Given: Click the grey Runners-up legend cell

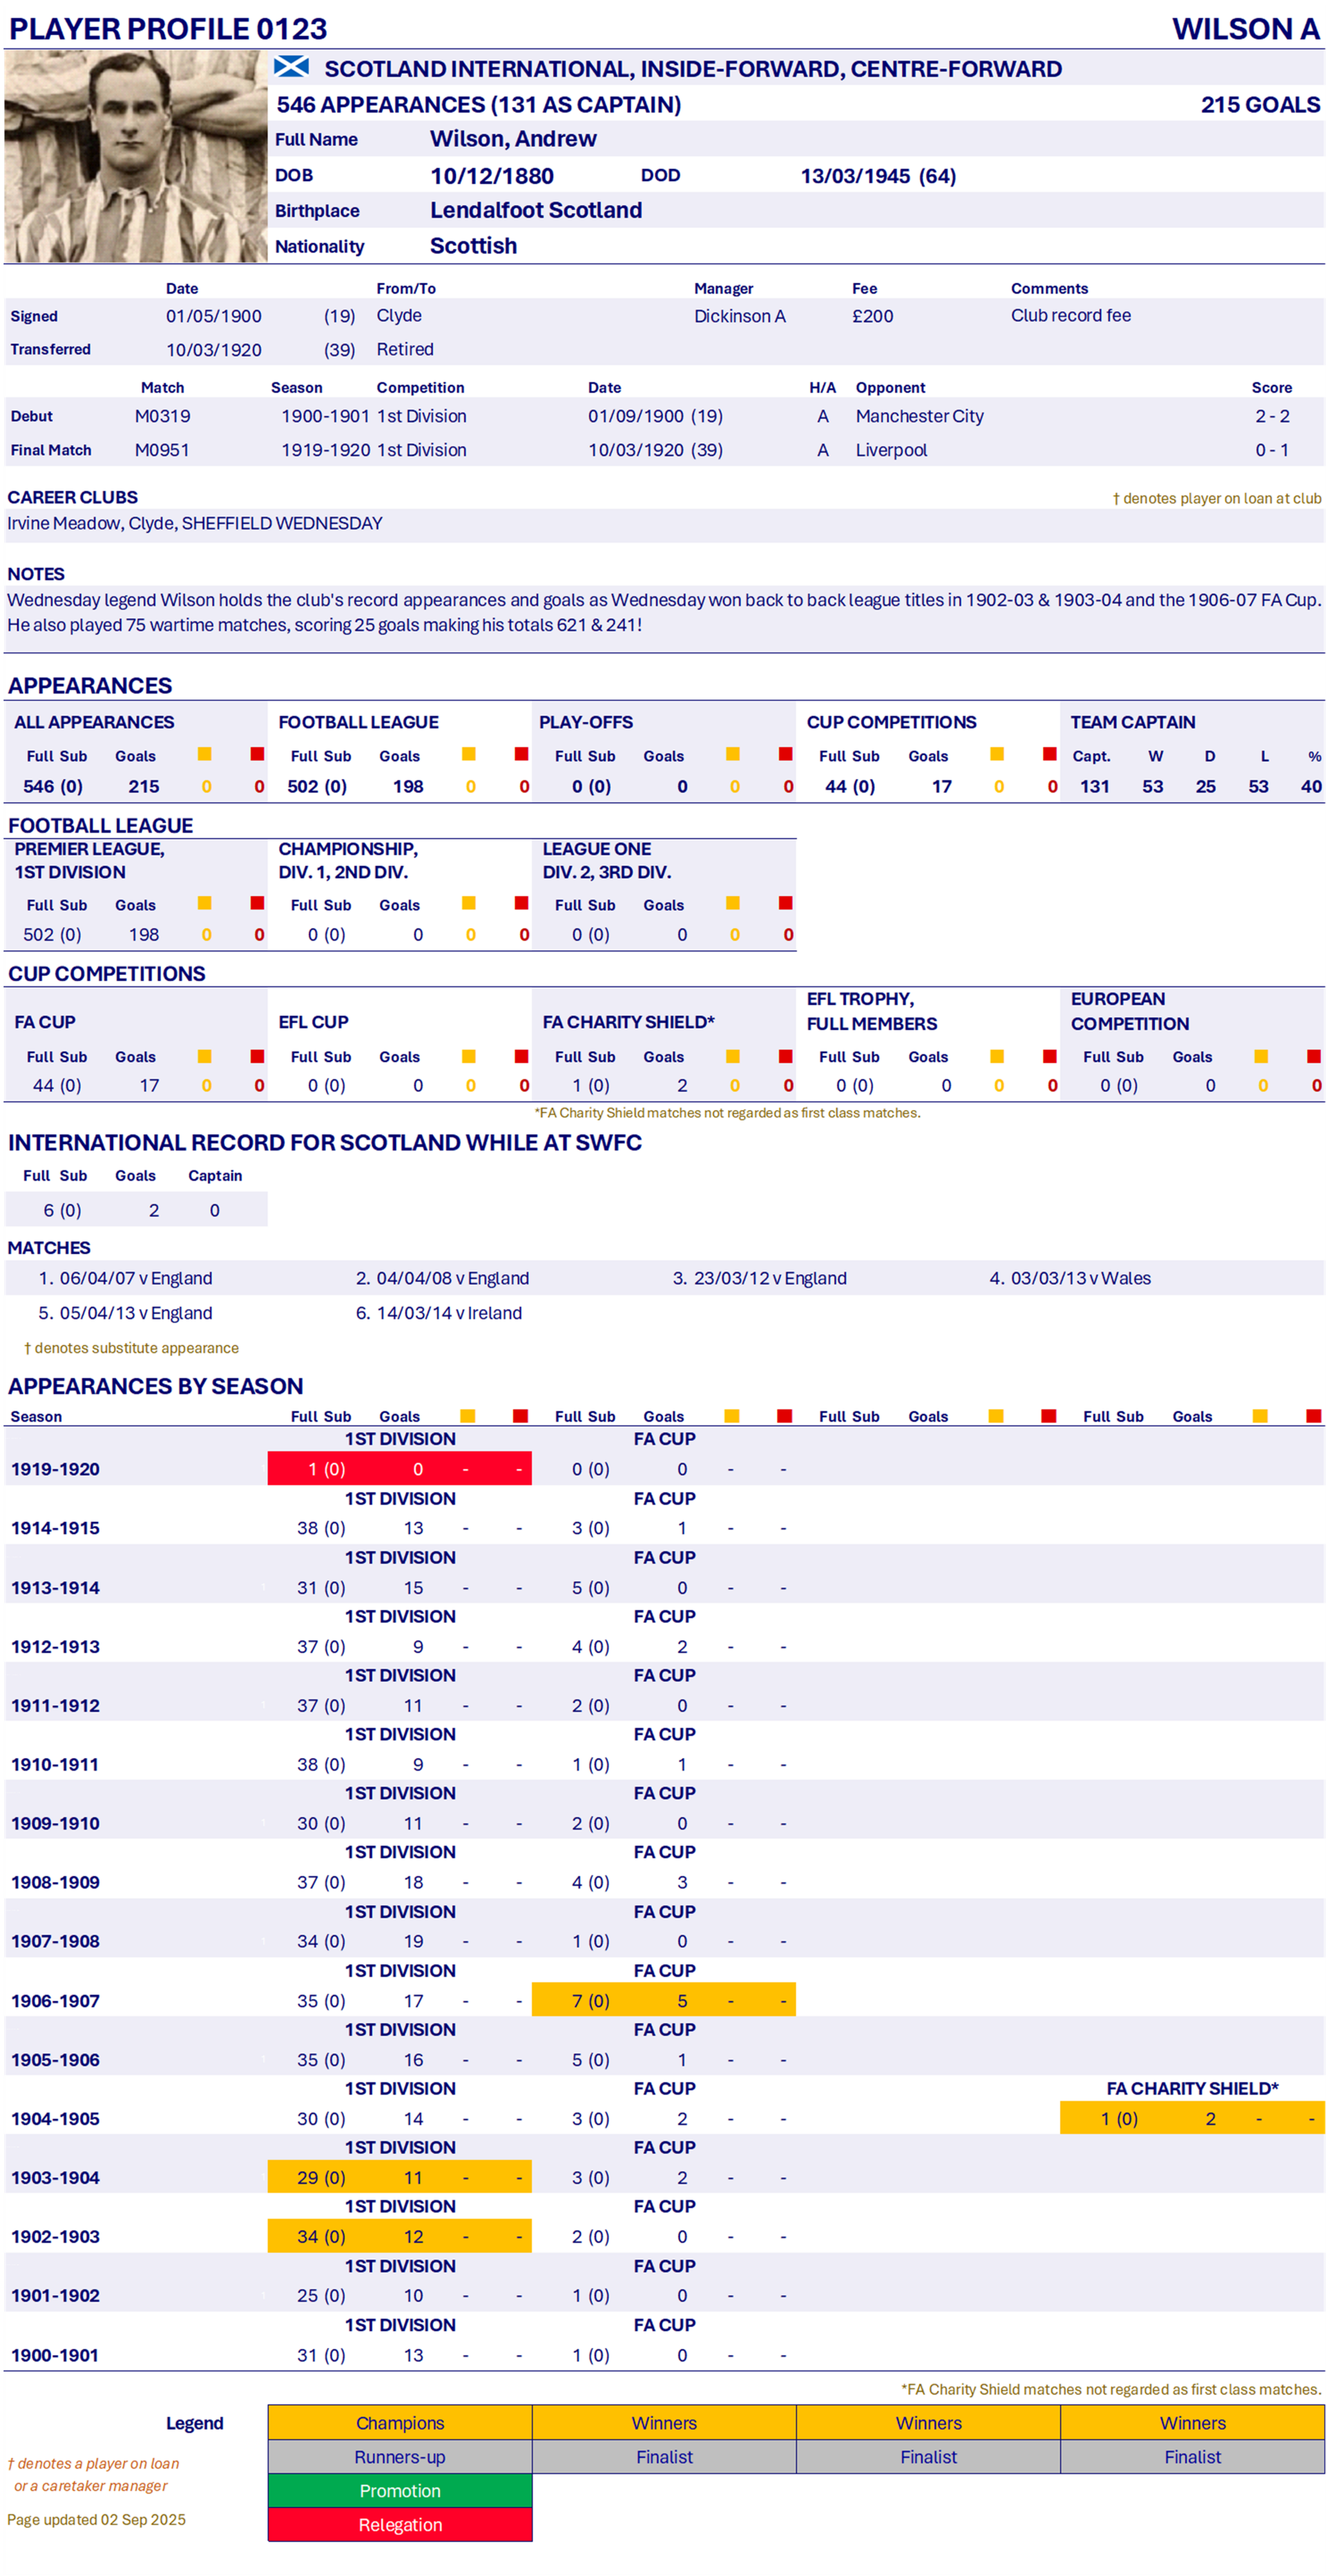Looking at the screenshot, I should coord(400,2456).
